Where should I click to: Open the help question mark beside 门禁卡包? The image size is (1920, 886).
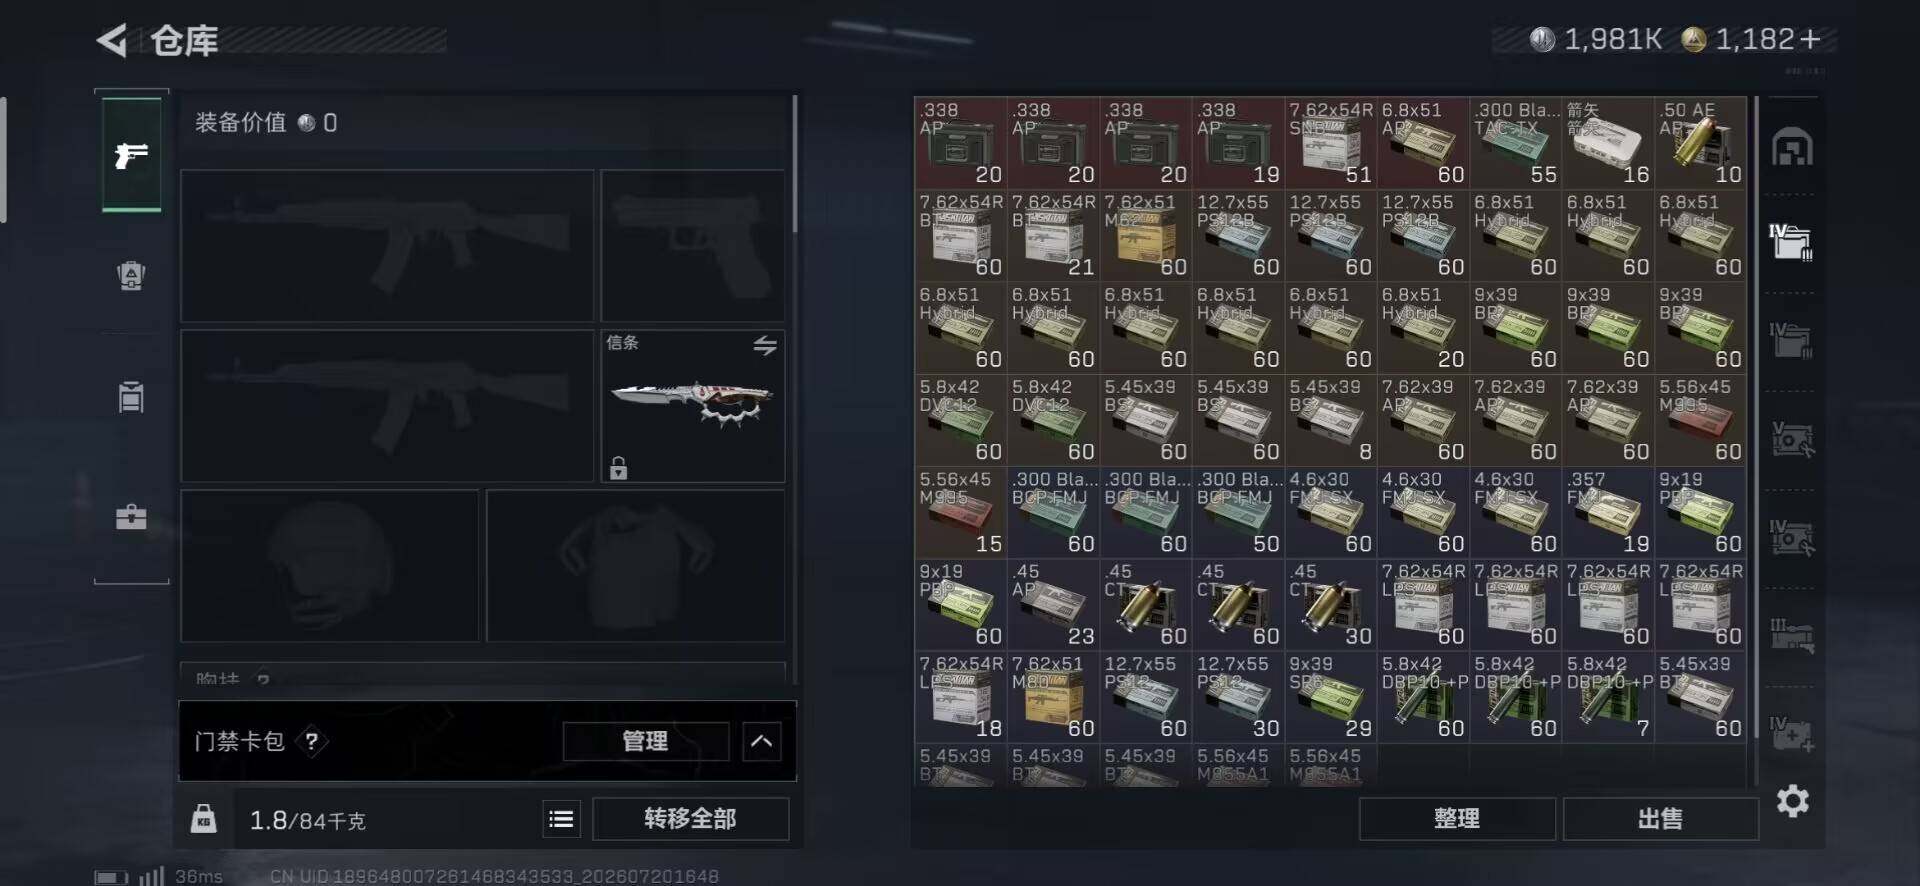point(312,741)
